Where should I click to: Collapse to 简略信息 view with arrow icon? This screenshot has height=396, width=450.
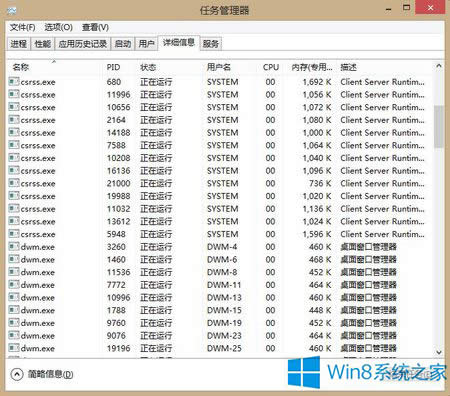pos(17,374)
